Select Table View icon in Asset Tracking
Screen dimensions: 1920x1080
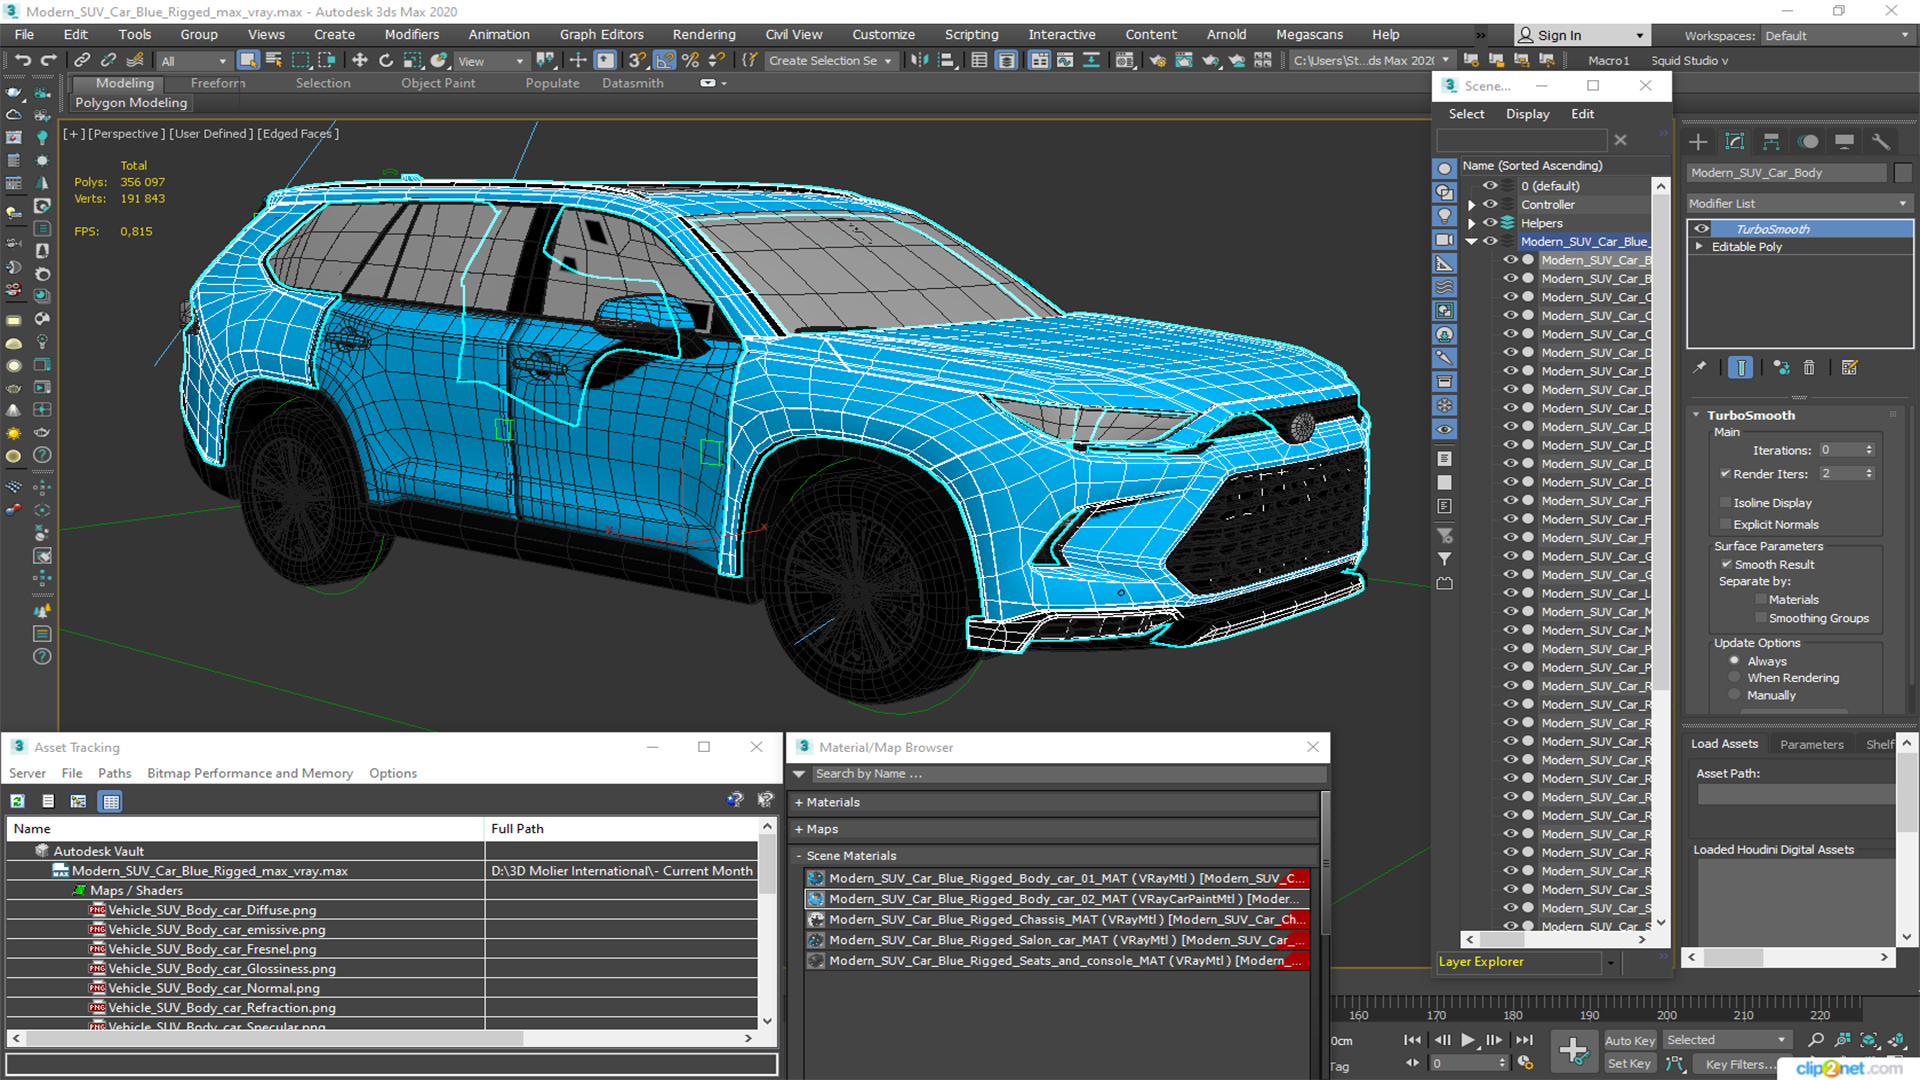pos(111,801)
